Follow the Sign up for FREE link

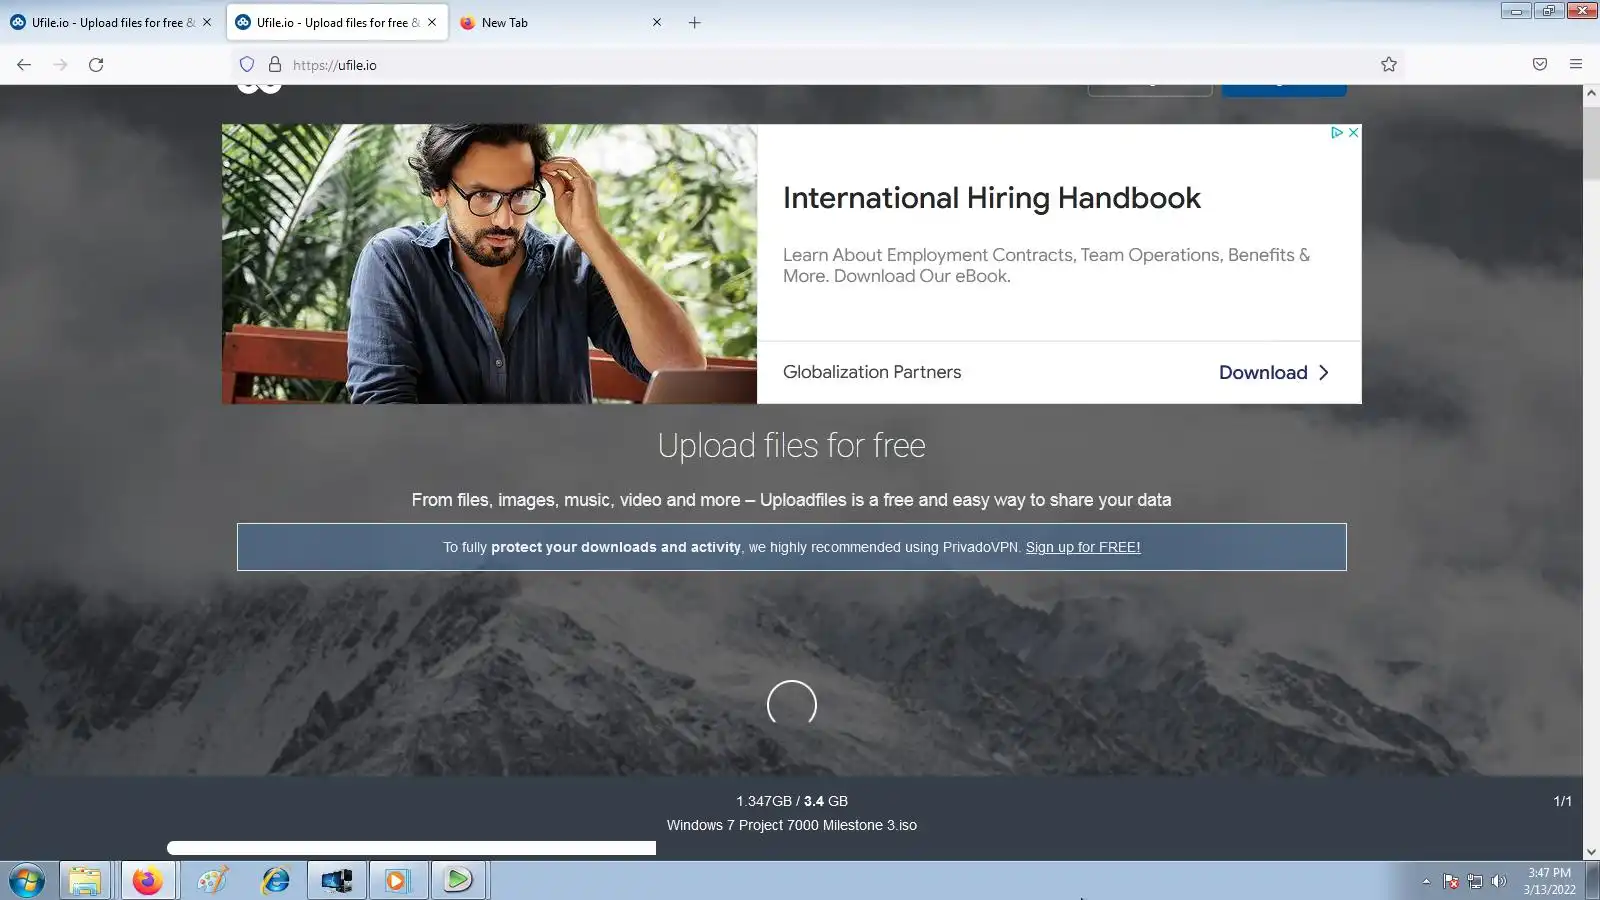[x=1083, y=547]
